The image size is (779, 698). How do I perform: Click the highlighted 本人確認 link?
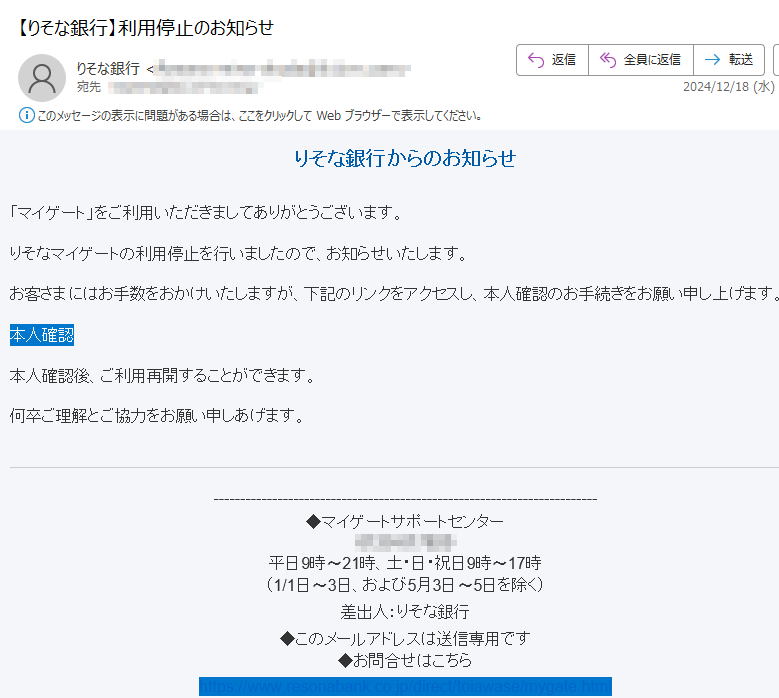coord(42,335)
